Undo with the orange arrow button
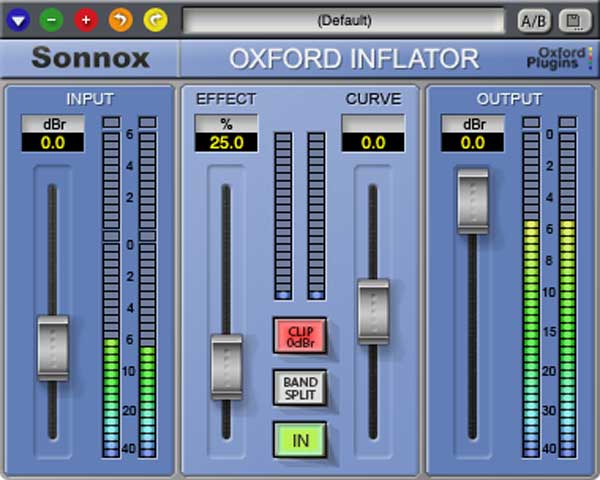 [x=121, y=20]
